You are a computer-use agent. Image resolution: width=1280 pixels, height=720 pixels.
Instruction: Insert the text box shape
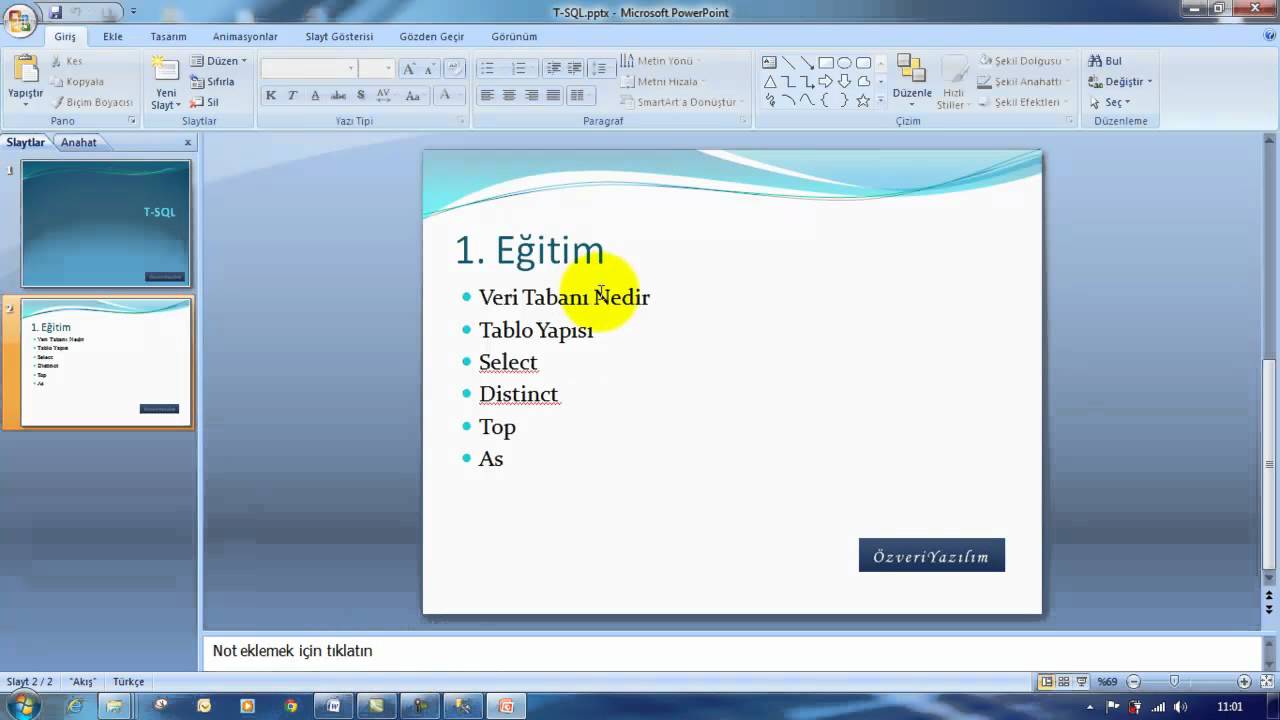[x=769, y=62]
